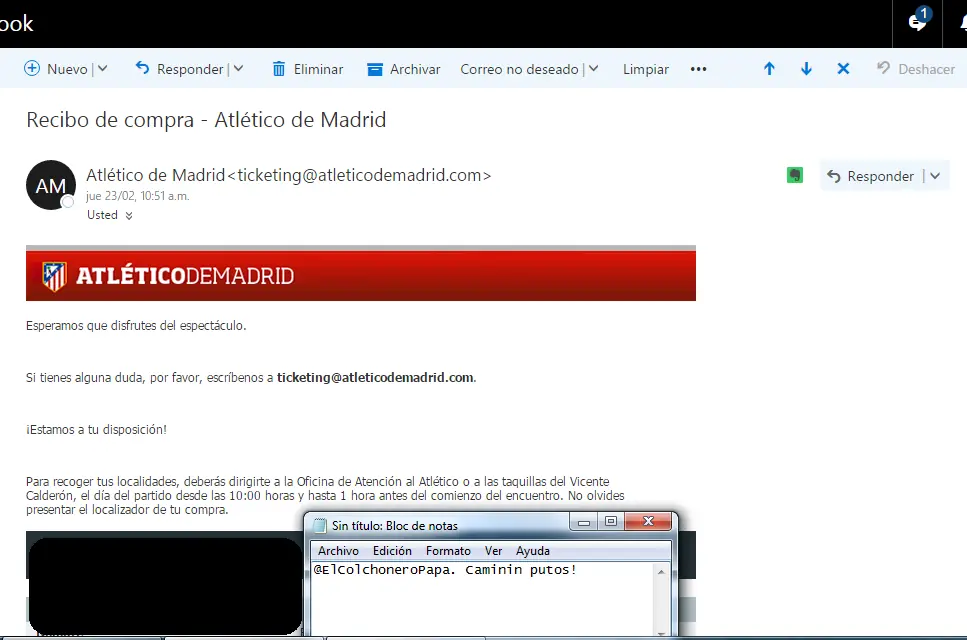The height and width of the screenshot is (640, 967).
Task: Minimize the Bloc de notas window
Action: tap(583, 522)
